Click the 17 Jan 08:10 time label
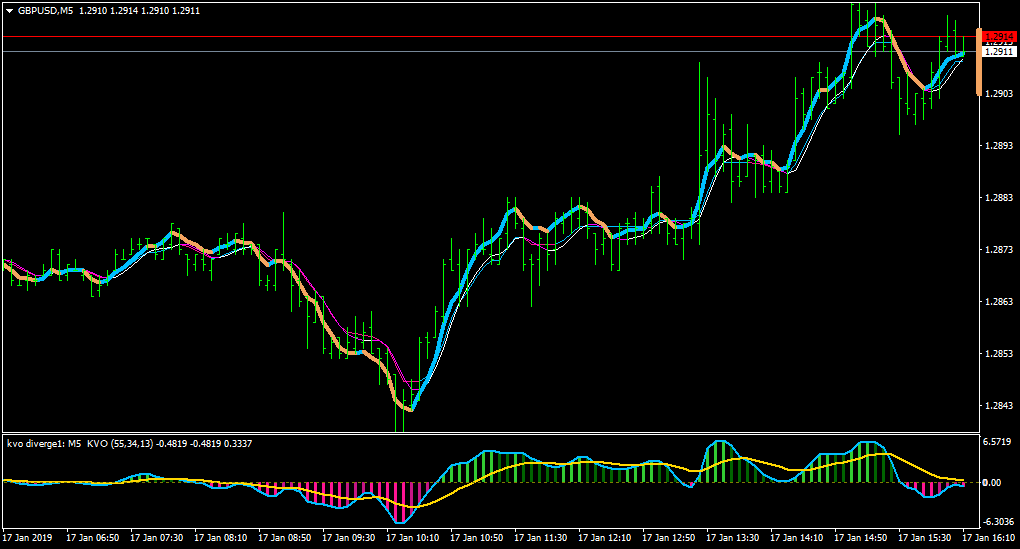Image resolution: width=1020 pixels, height=549 pixels. pyautogui.click(x=221, y=538)
